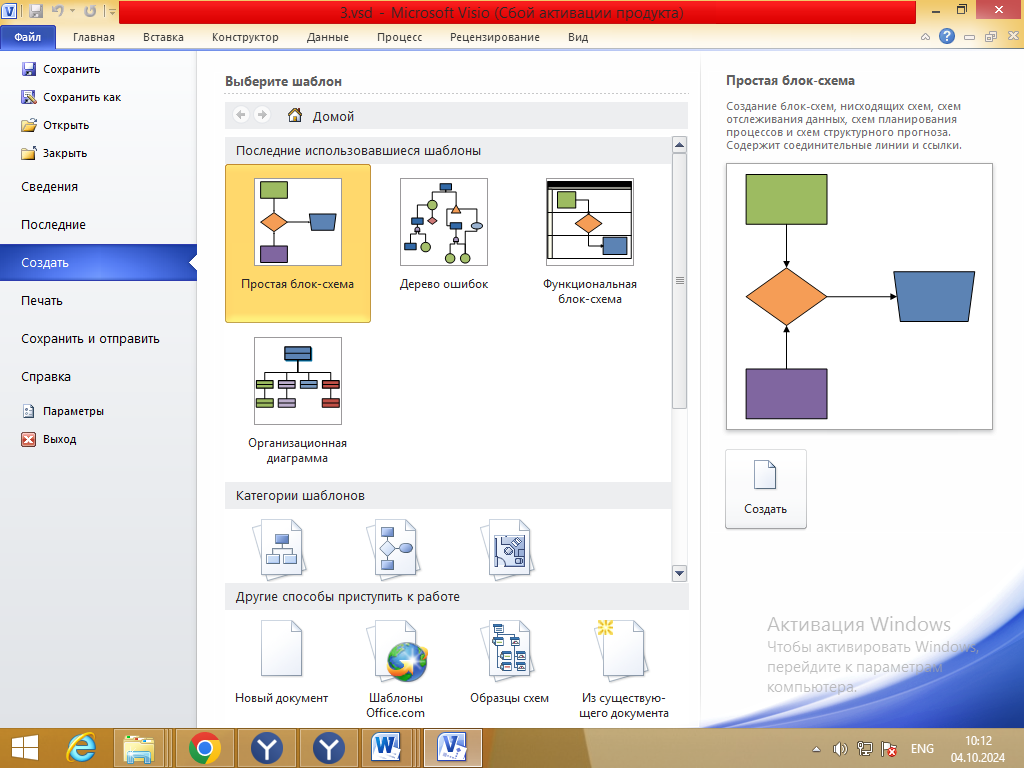The height and width of the screenshot is (768, 1024).
Task: Click Выход to exit Visio
Action: pyautogui.click(x=49, y=440)
